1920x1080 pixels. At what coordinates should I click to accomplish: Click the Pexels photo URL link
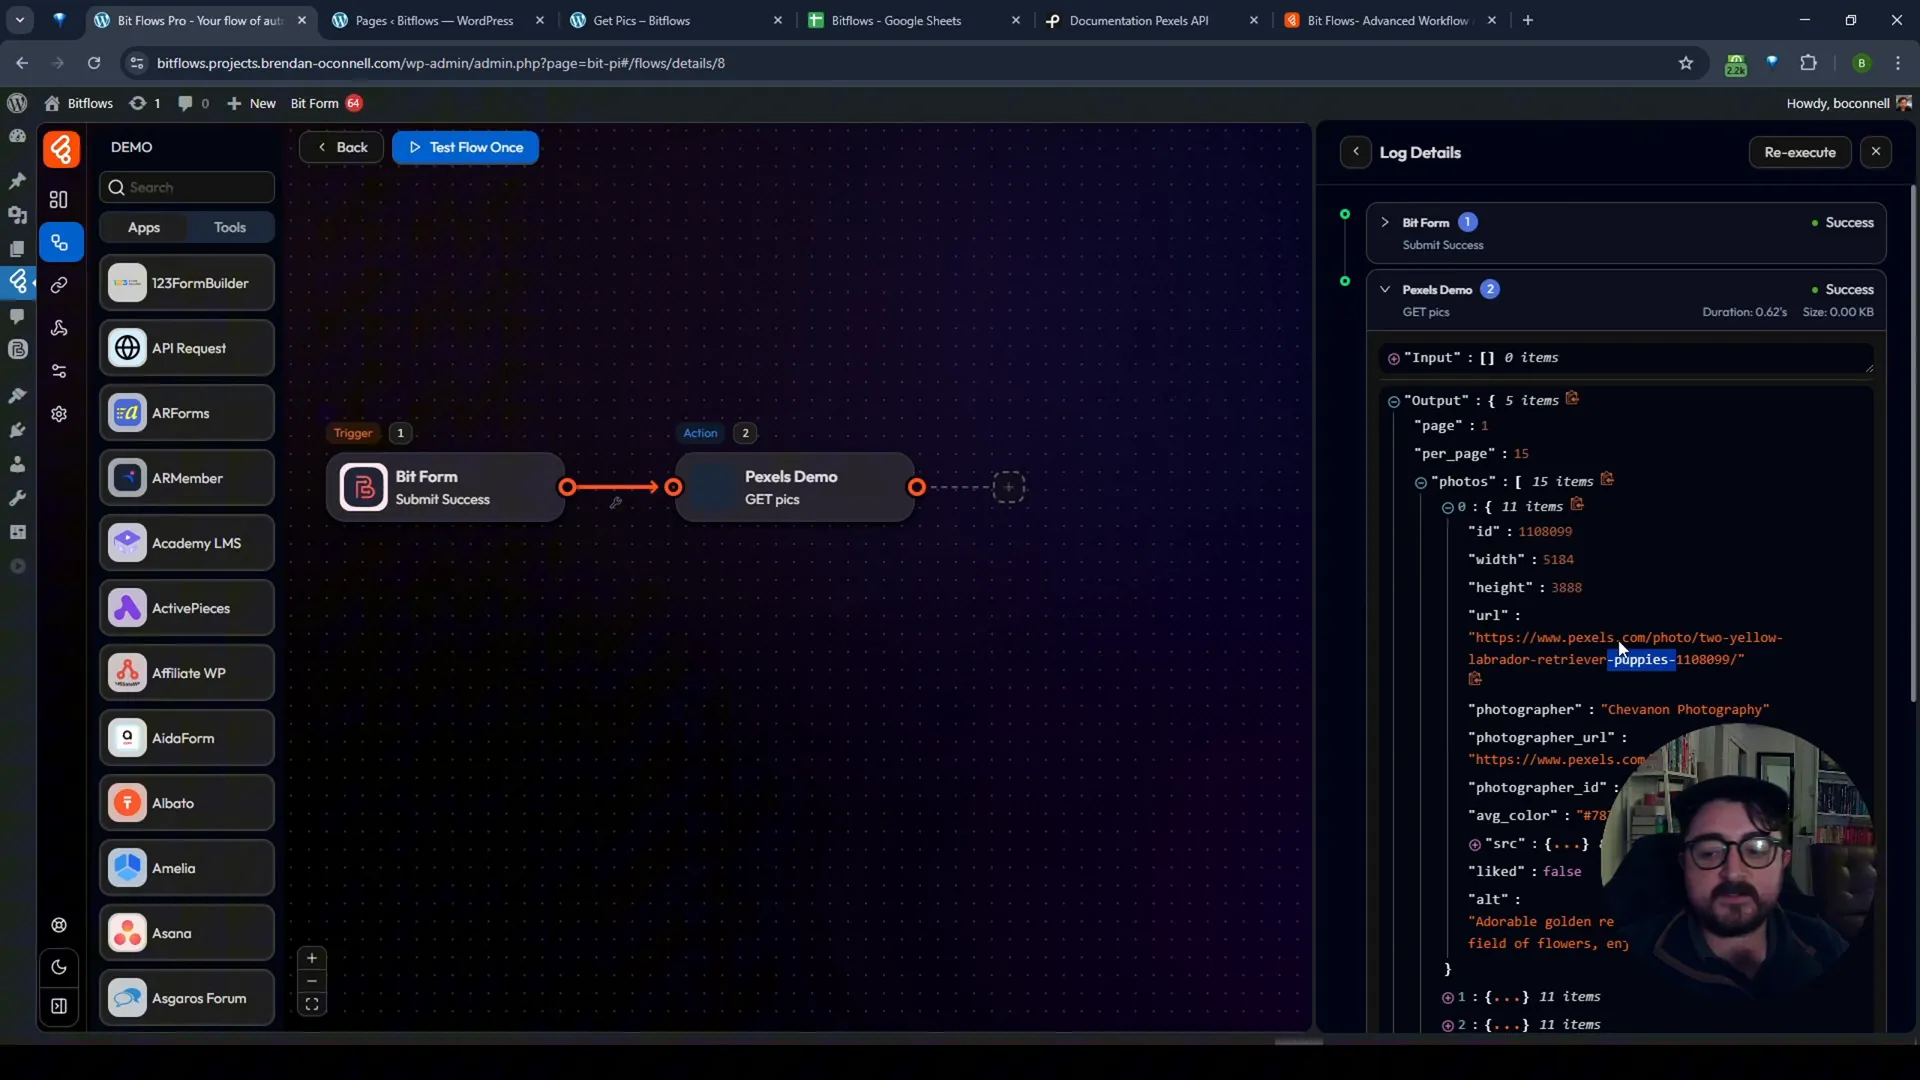point(1622,647)
